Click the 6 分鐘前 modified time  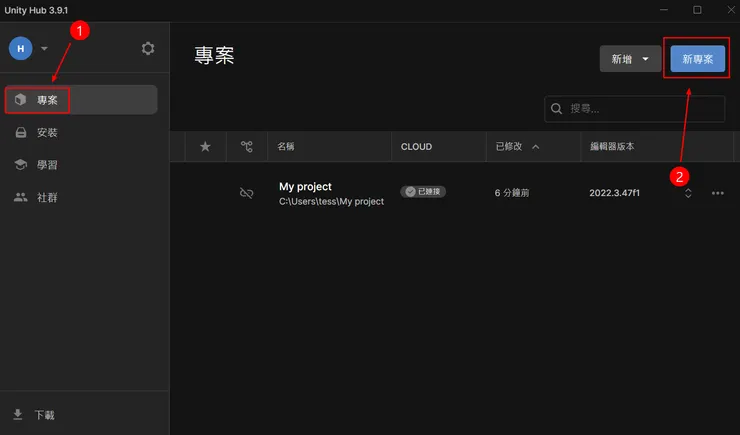(x=512, y=193)
